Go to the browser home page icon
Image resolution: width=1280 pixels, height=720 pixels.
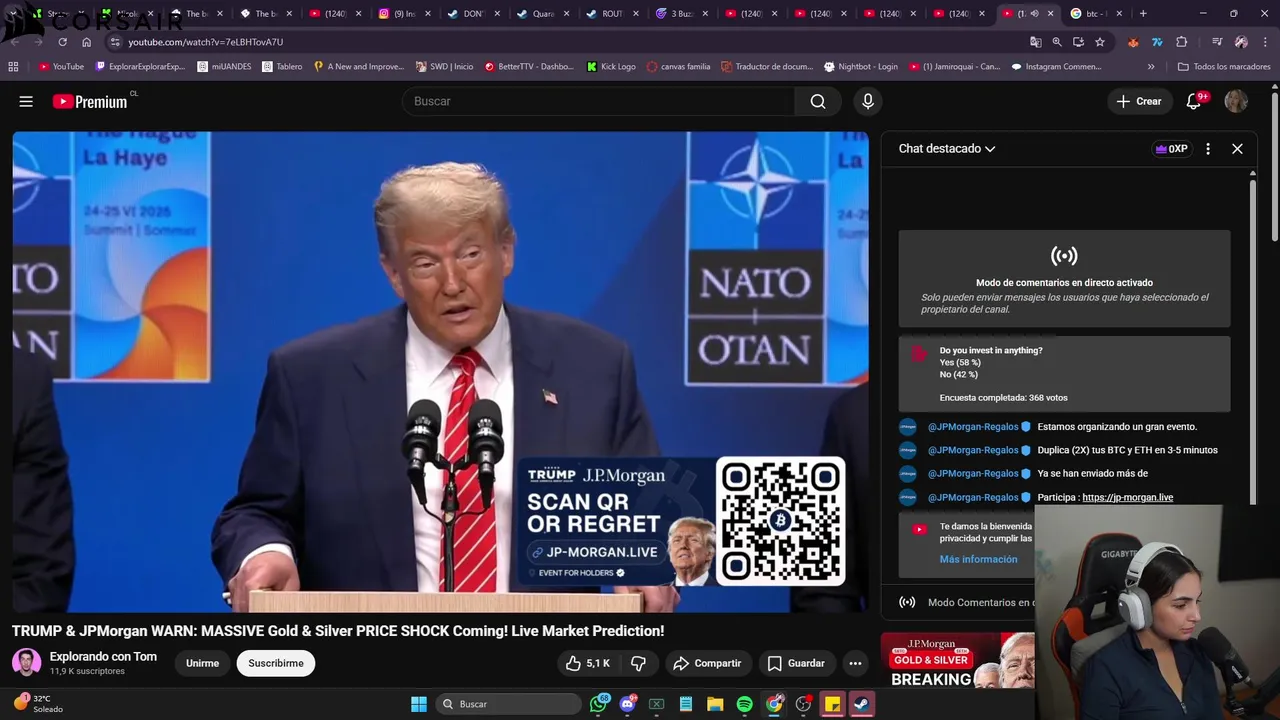click(86, 42)
